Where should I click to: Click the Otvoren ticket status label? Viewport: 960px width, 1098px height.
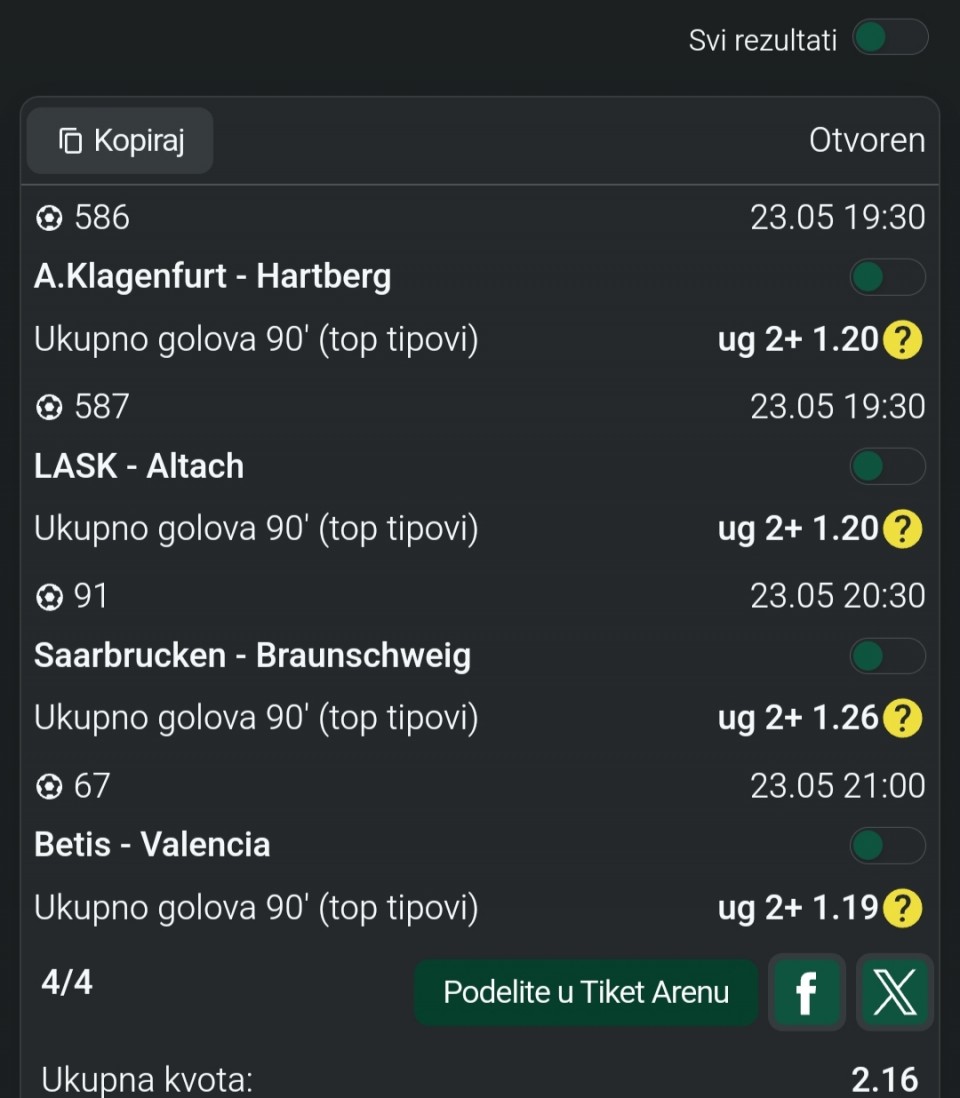pos(867,141)
